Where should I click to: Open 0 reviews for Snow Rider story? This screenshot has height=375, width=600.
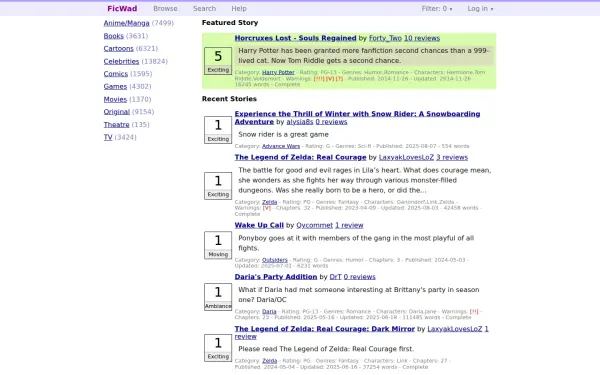tap(331, 122)
